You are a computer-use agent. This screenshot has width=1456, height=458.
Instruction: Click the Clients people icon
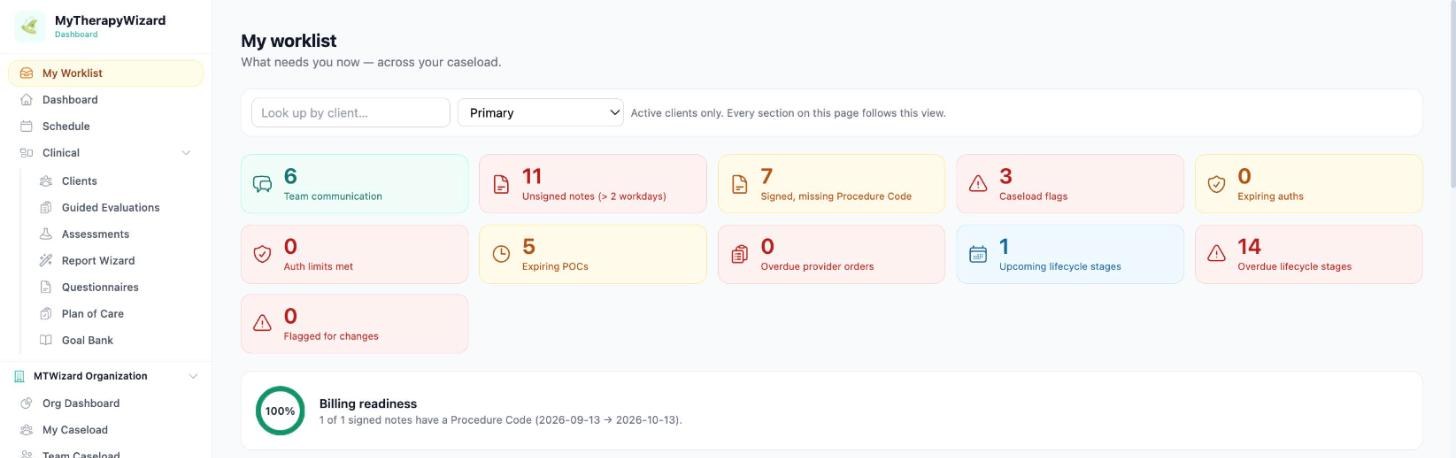(x=45, y=181)
